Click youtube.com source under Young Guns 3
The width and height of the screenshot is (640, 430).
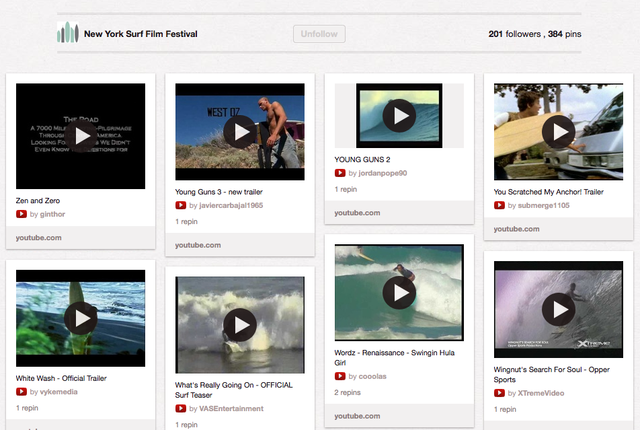(x=198, y=245)
